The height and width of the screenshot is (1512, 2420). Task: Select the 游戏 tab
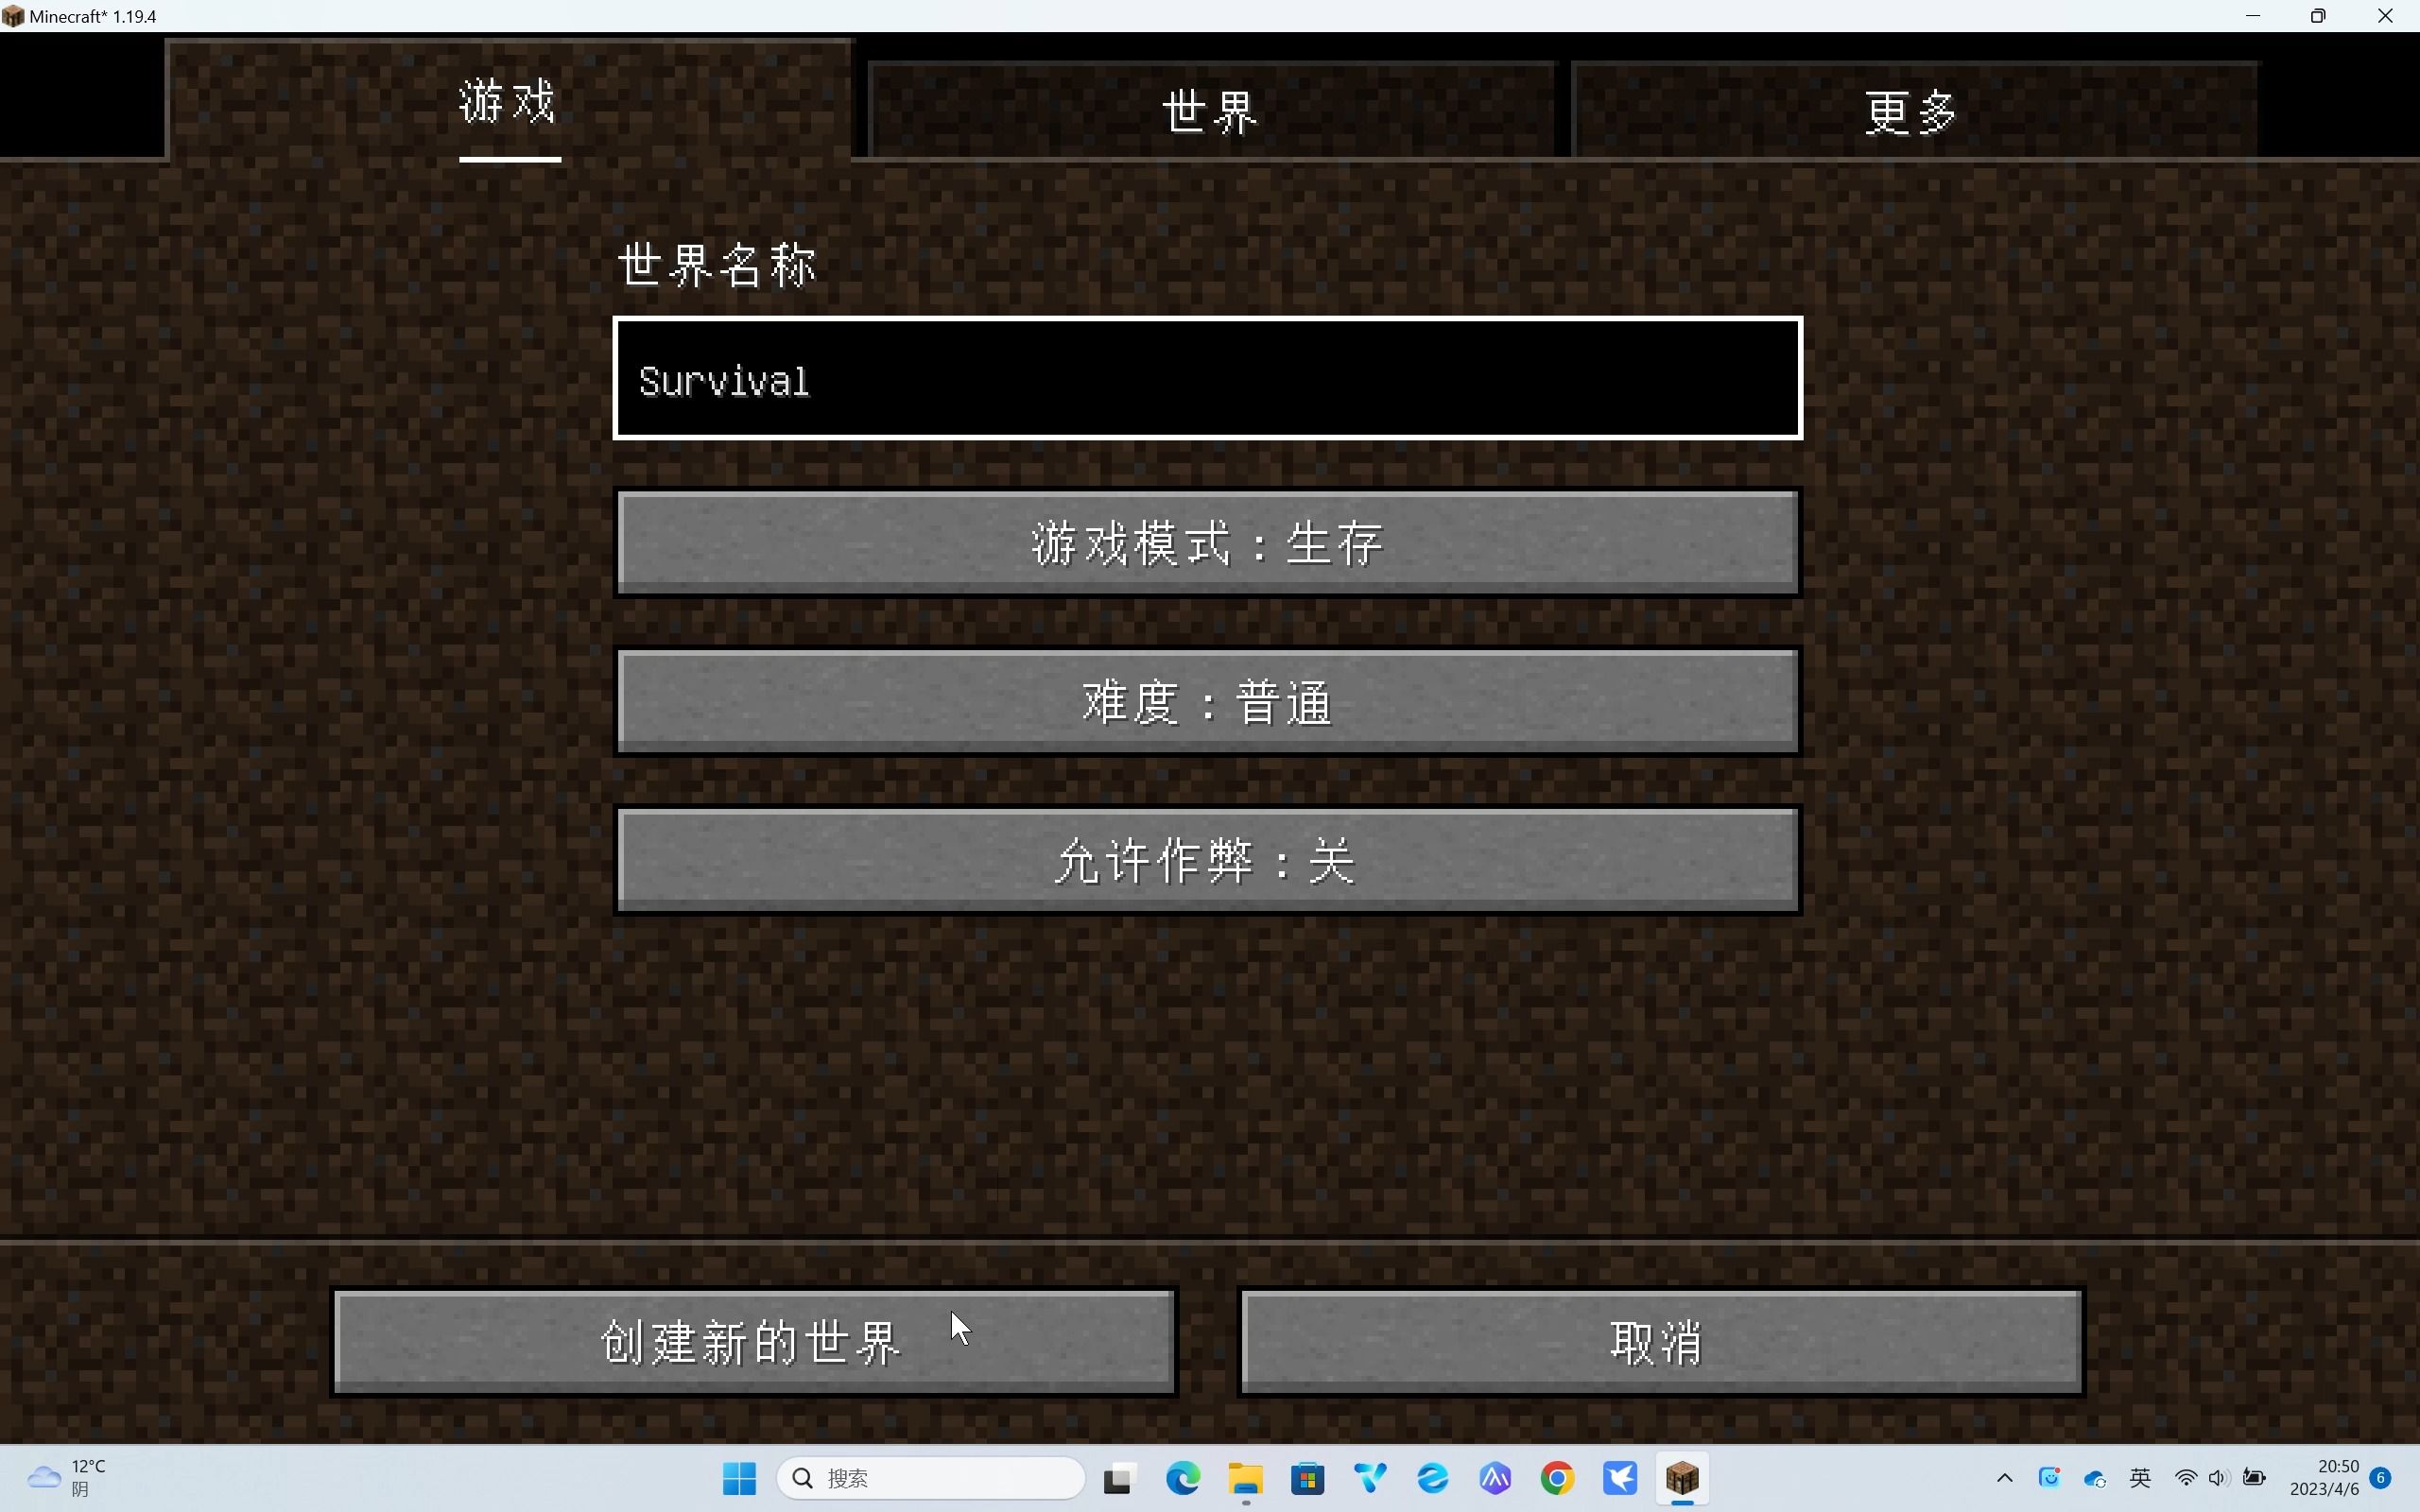pyautogui.click(x=509, y=101)
